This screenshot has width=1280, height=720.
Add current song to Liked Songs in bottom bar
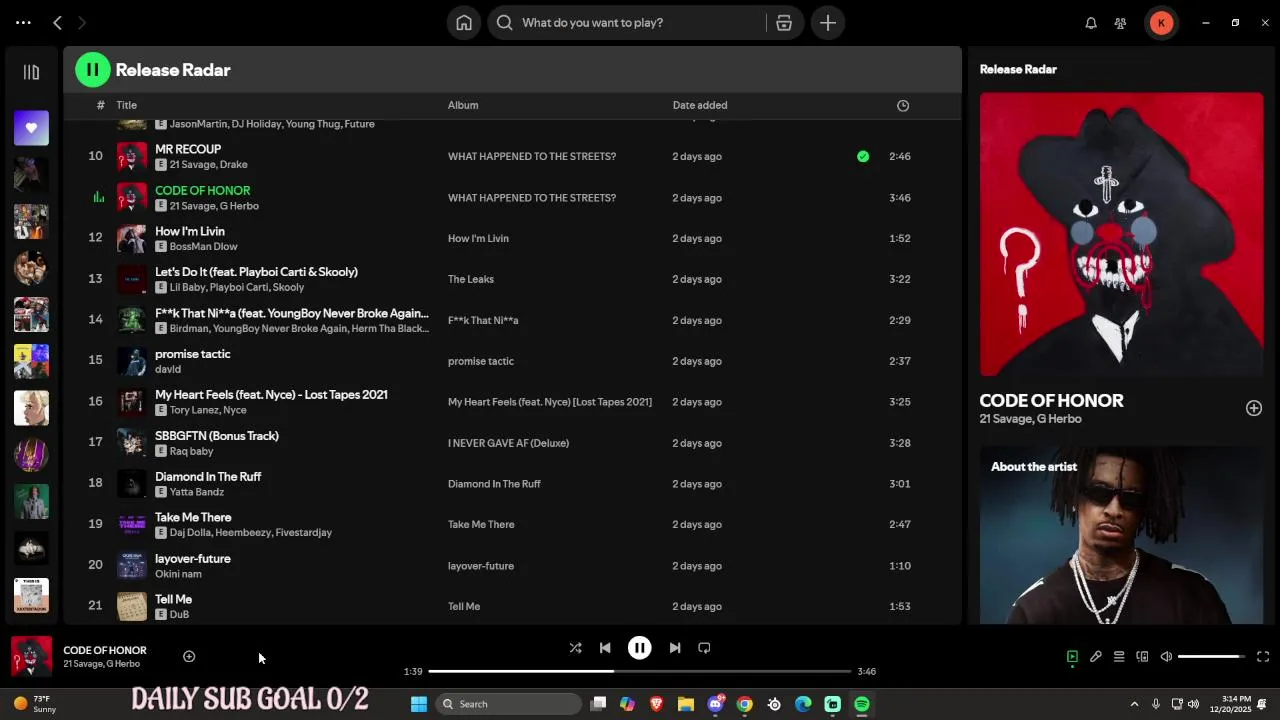coord(189,656)
